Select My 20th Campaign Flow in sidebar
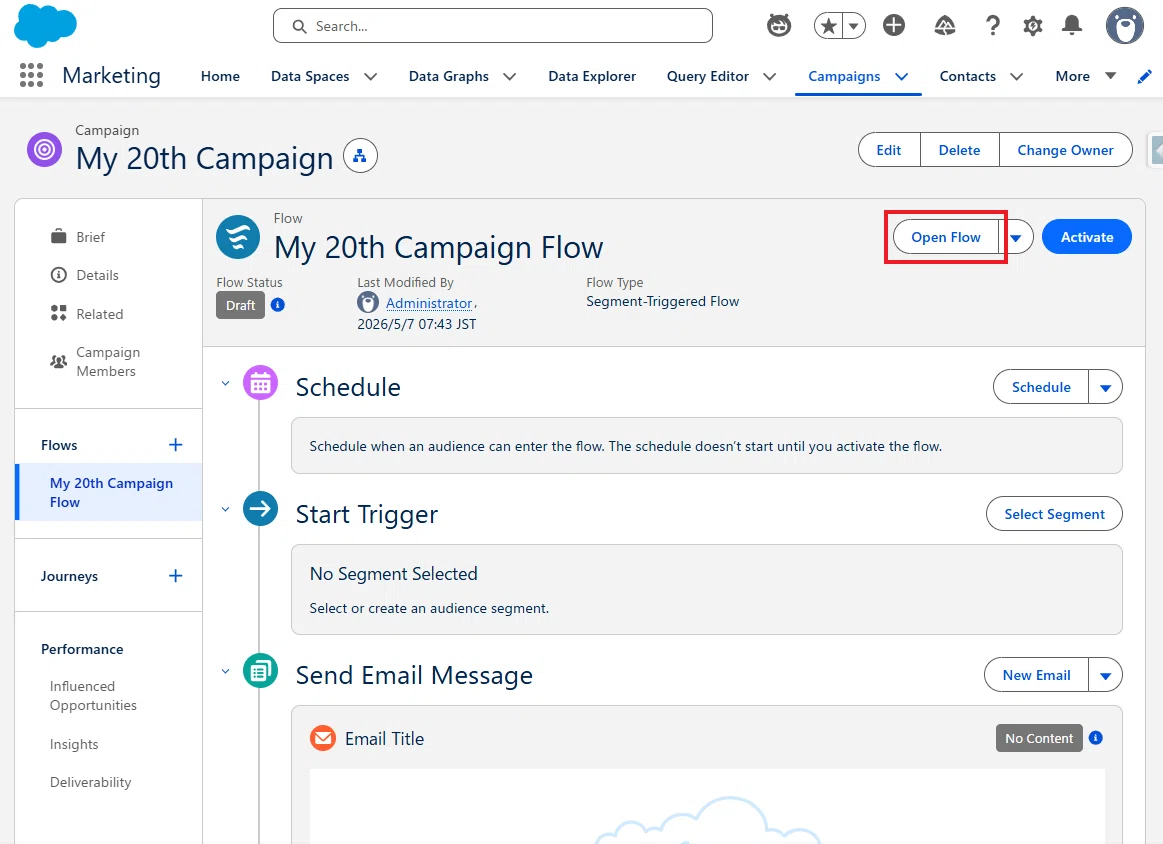The height and width of the screenshot is (844, 1163). pos(110,492)
